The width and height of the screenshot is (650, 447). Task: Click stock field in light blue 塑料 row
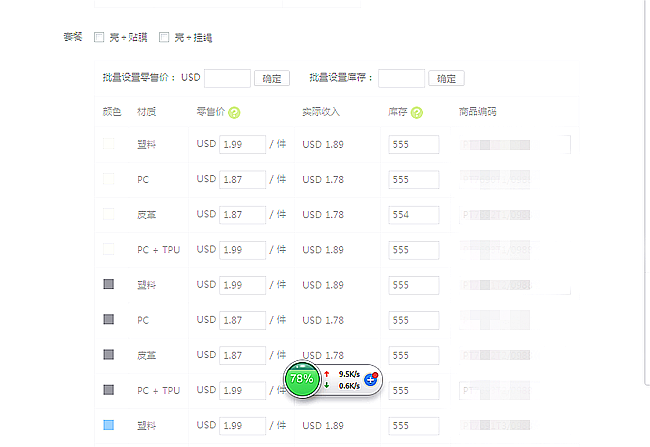tap(414, 425)
